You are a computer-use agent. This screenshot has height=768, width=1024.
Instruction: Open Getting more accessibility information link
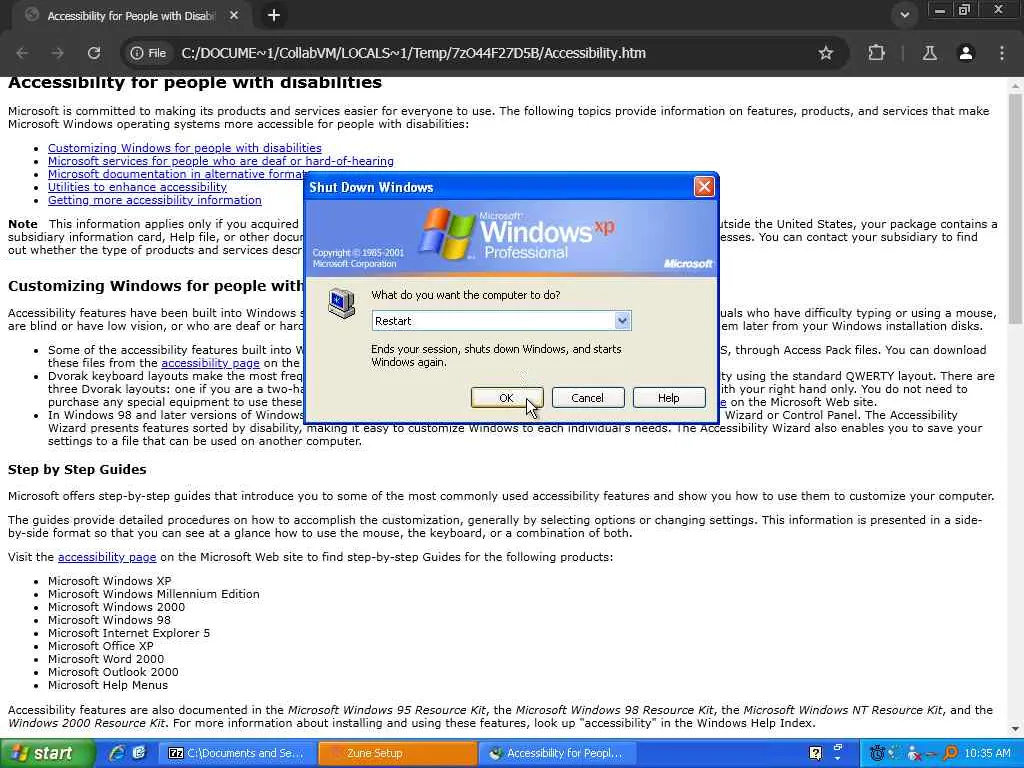click(x=155, y=200)
